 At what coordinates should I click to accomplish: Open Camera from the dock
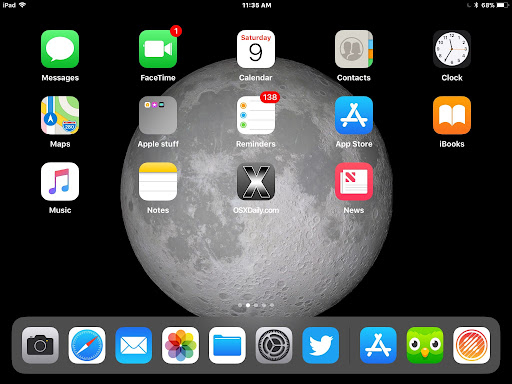pos(40,345)
